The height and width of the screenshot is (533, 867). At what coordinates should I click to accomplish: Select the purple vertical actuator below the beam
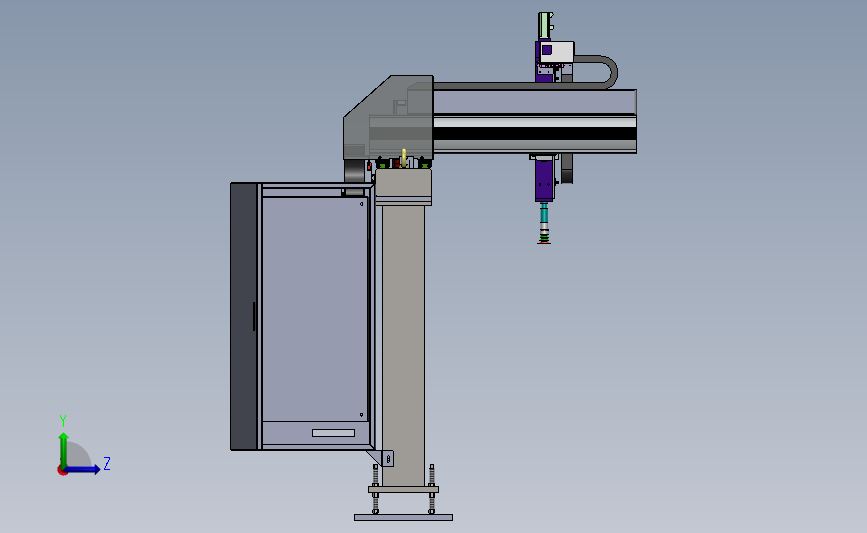[545, 180]
